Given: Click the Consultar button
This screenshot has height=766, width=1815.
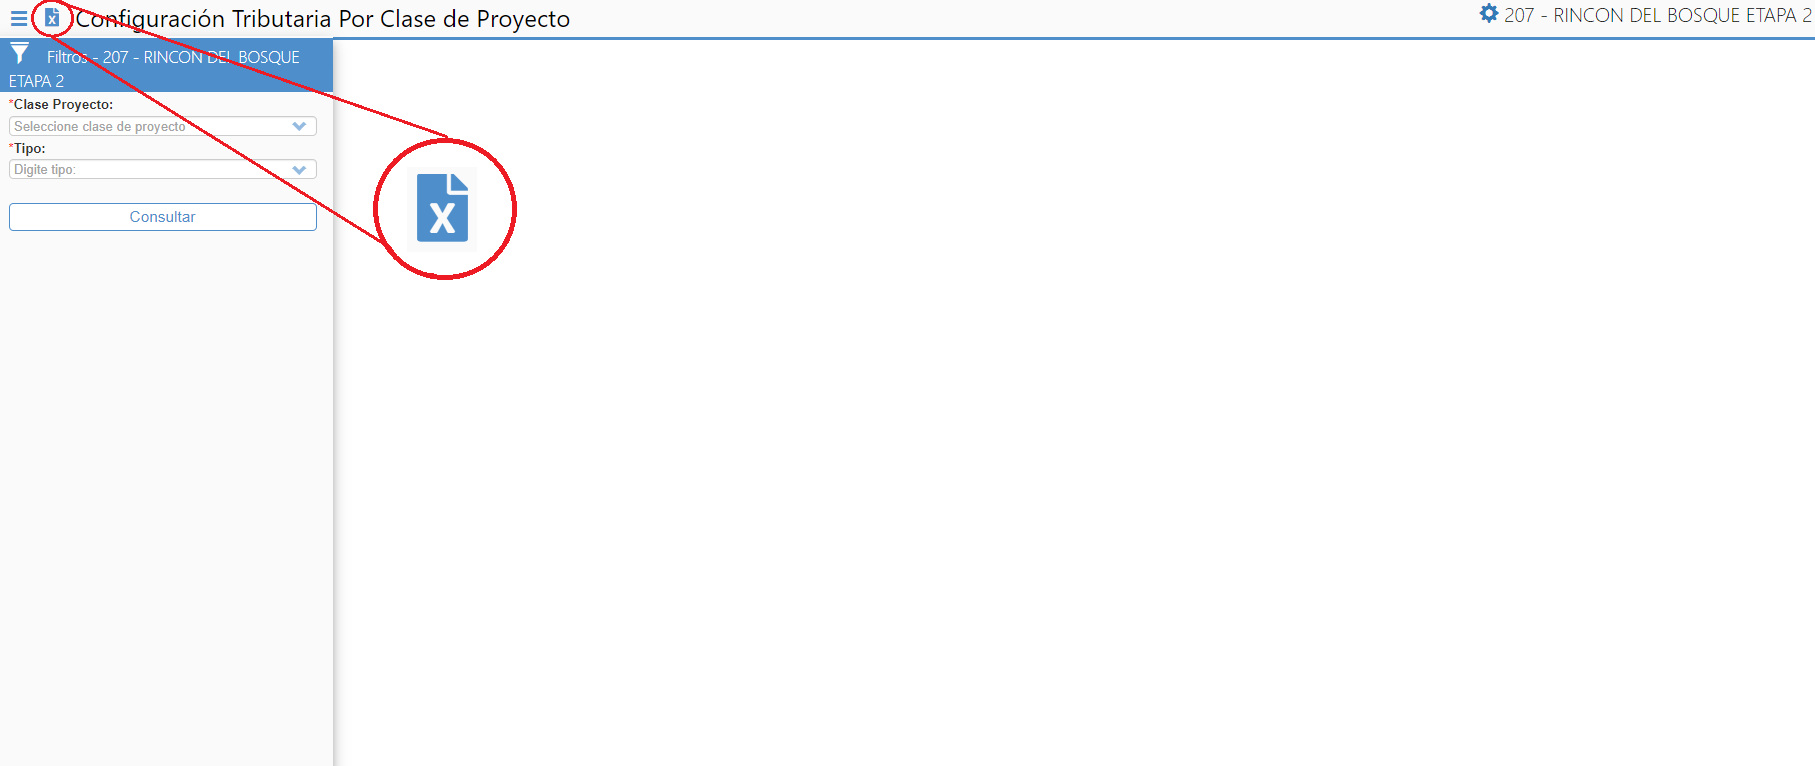Looking at the screenshot, I should 163,217.
